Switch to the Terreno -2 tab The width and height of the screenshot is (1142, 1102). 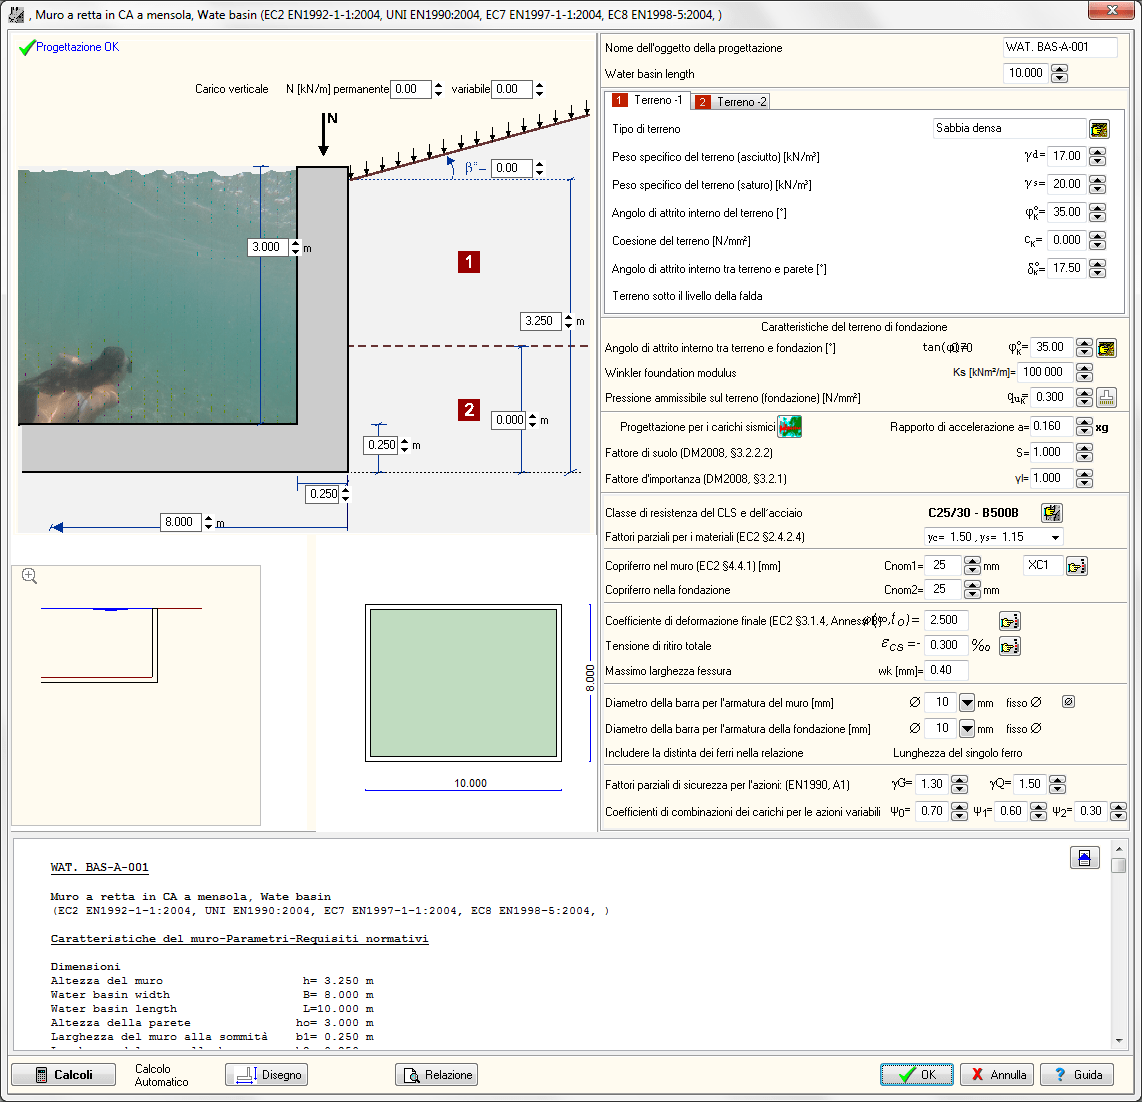pyautogui.click(x=731, y=102)
